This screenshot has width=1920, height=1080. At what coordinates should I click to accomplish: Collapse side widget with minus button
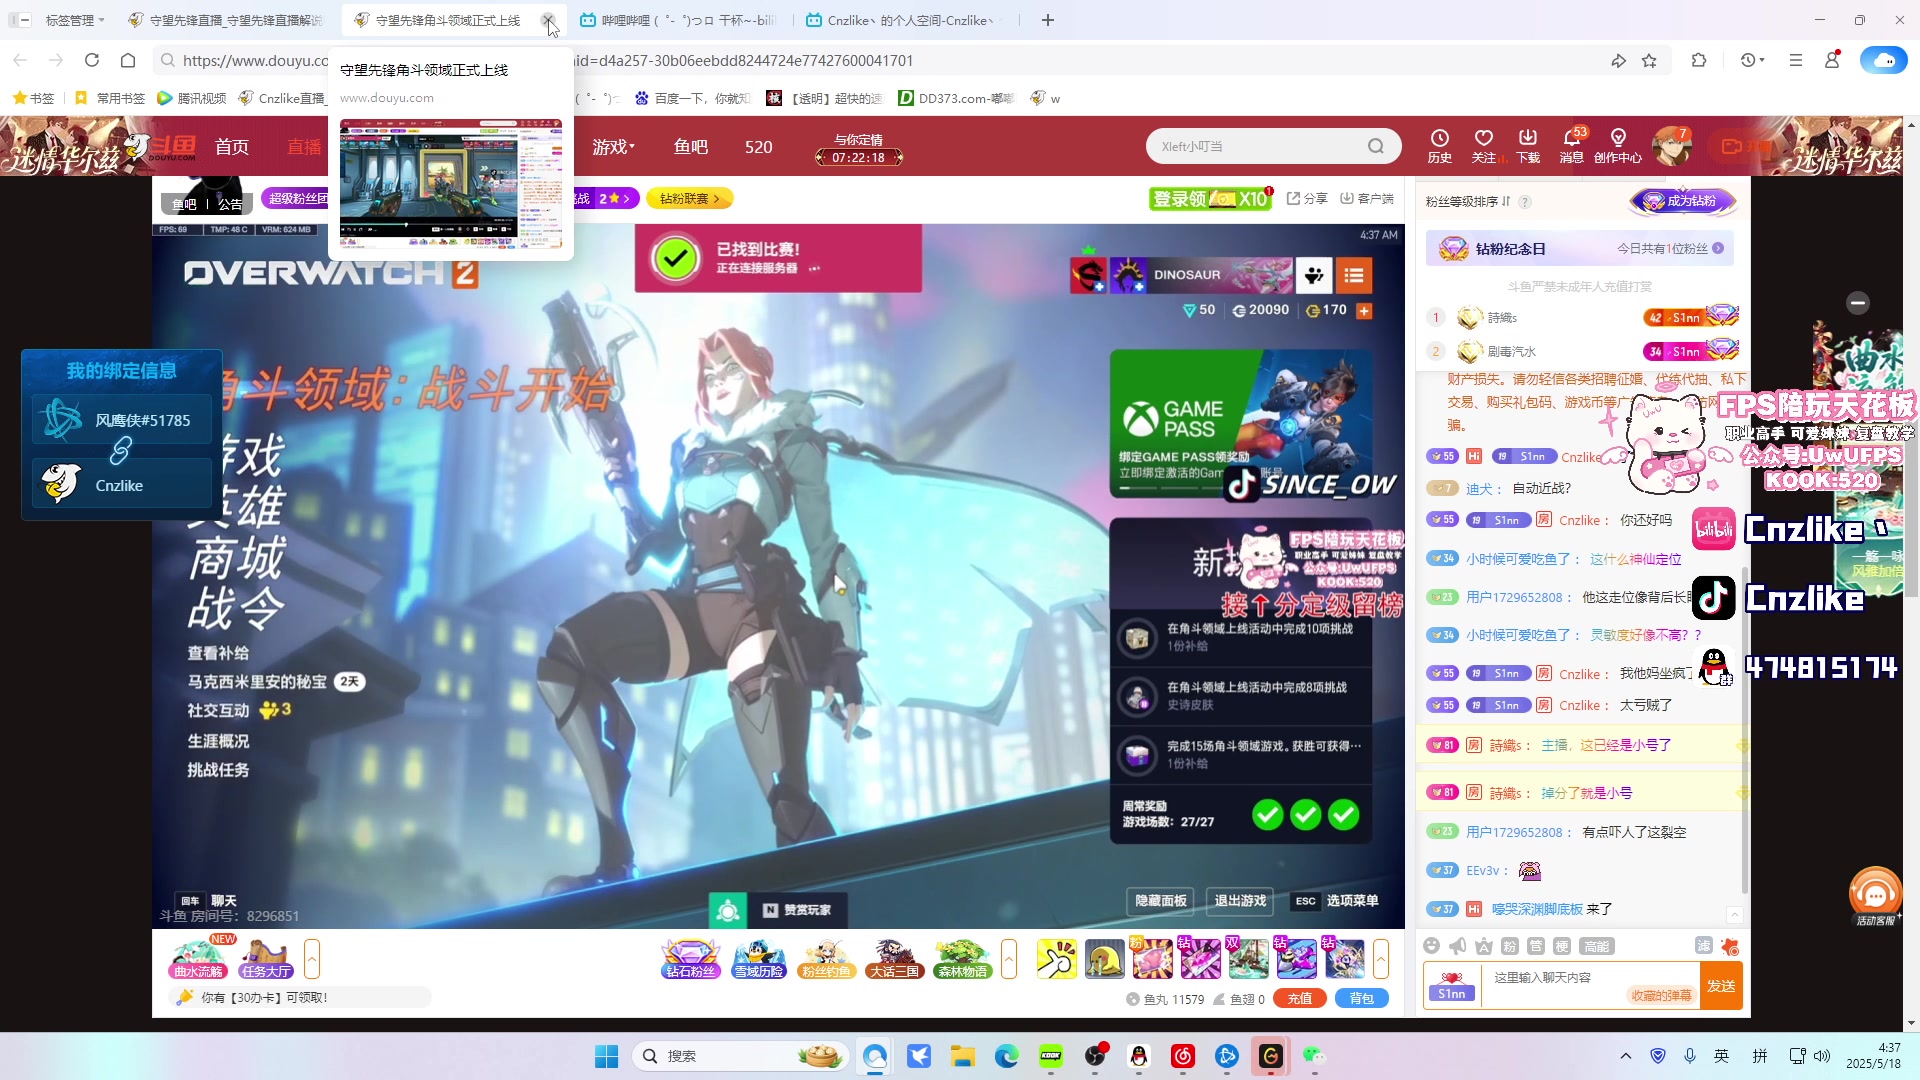1858,303
